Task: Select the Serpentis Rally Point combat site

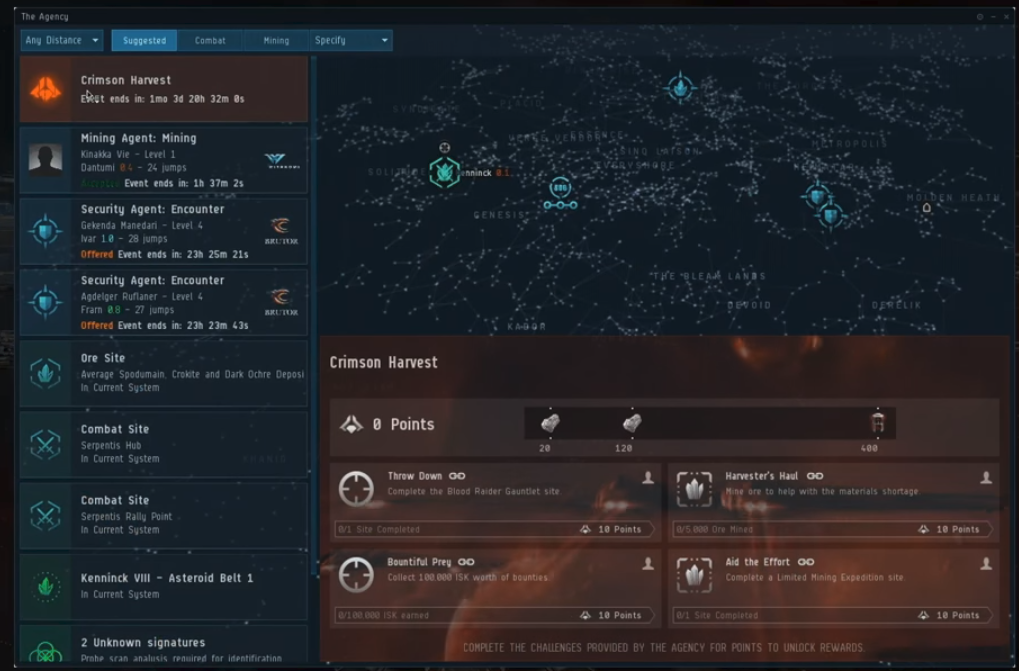Action: pos(163,516)
